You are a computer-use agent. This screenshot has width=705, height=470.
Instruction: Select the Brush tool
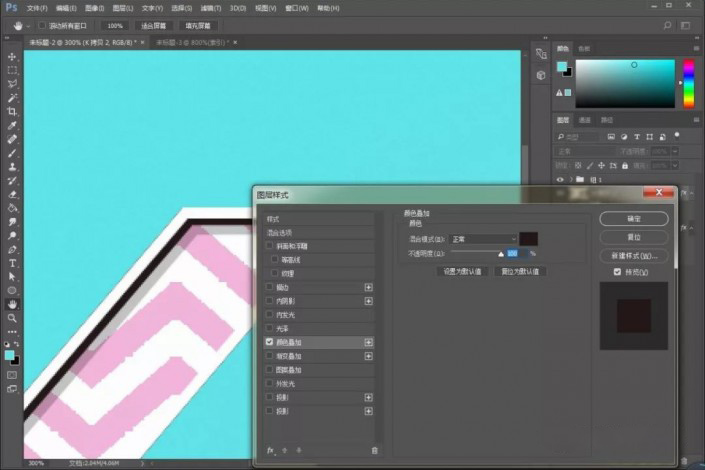[12, 153]
